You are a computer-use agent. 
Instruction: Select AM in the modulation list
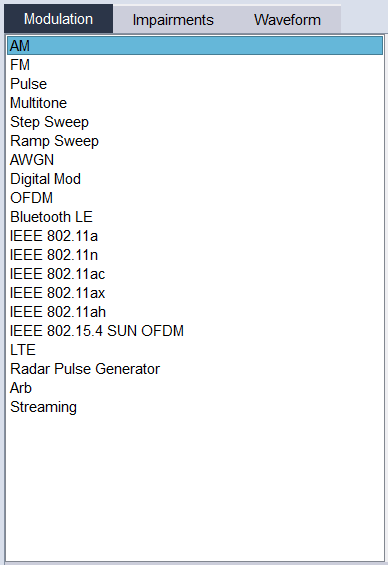tap(195, 46)
